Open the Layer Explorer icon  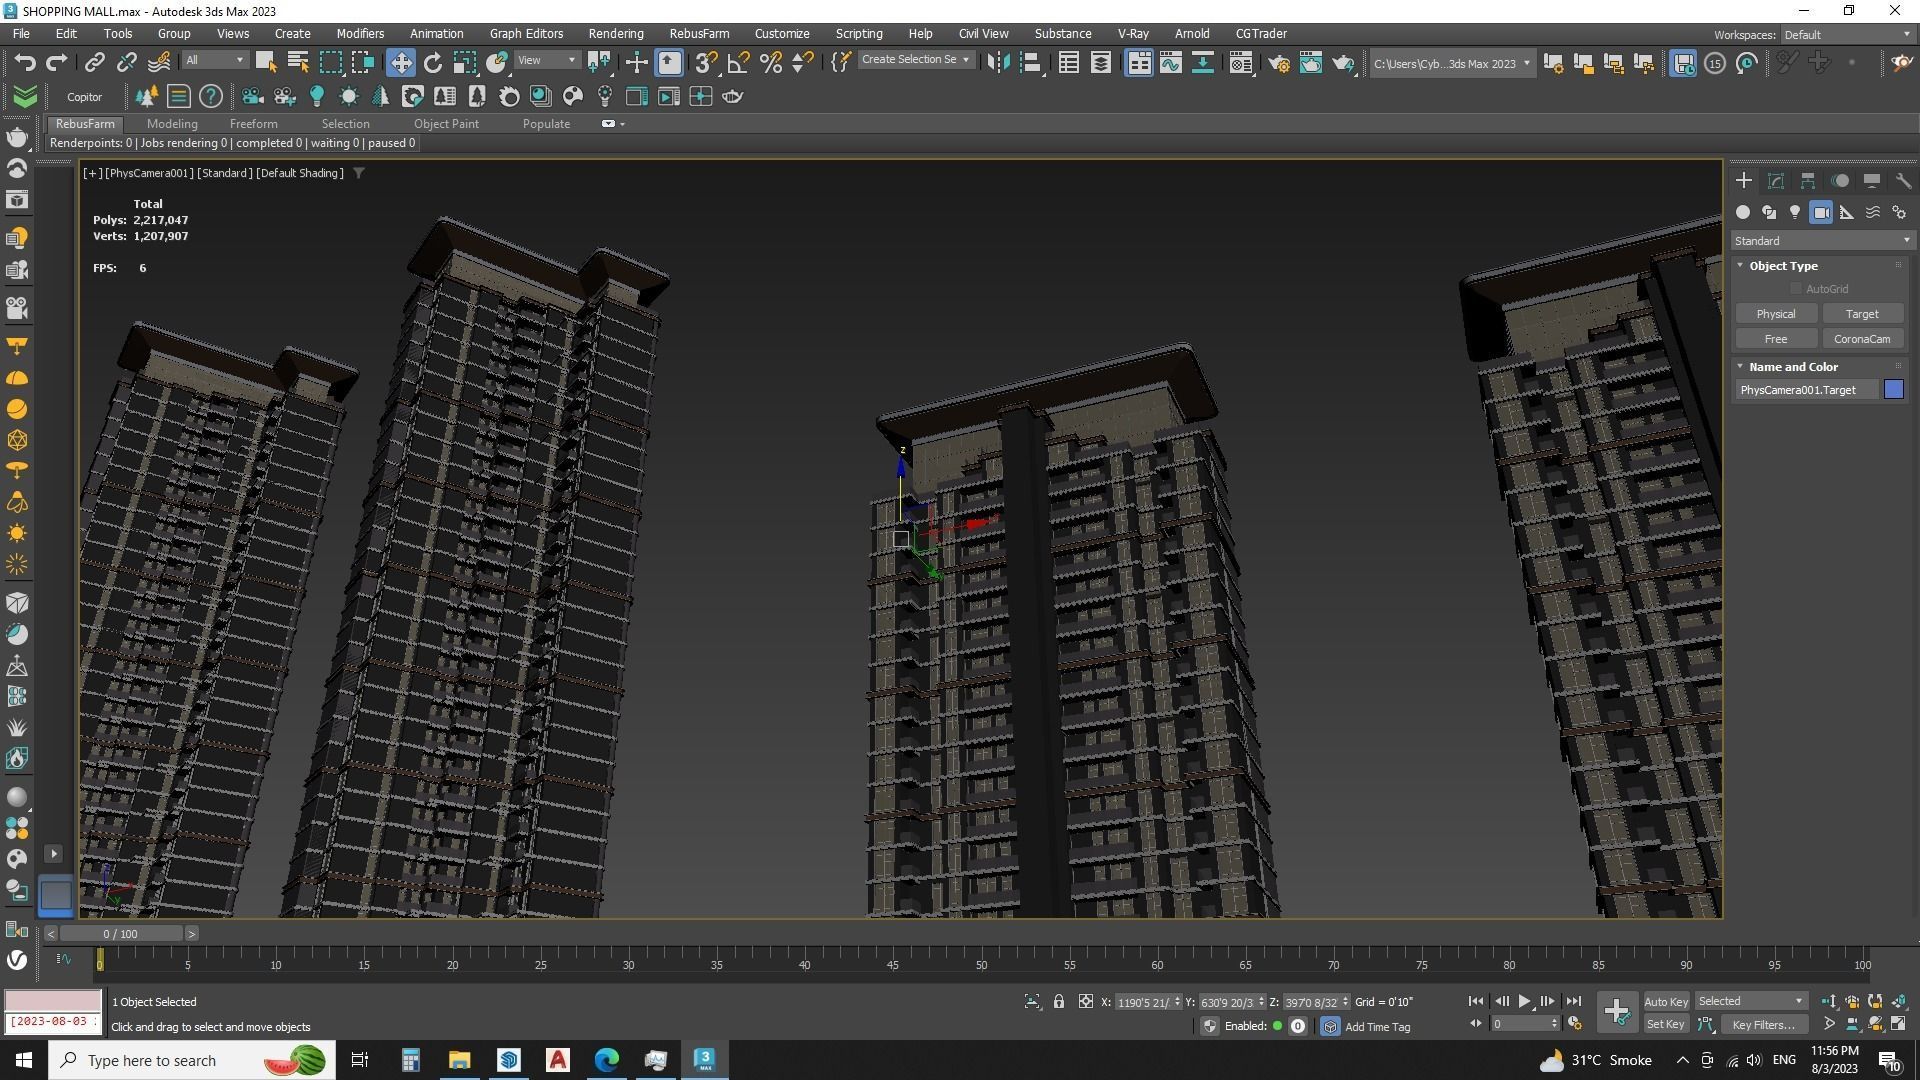click(1101, 63)
